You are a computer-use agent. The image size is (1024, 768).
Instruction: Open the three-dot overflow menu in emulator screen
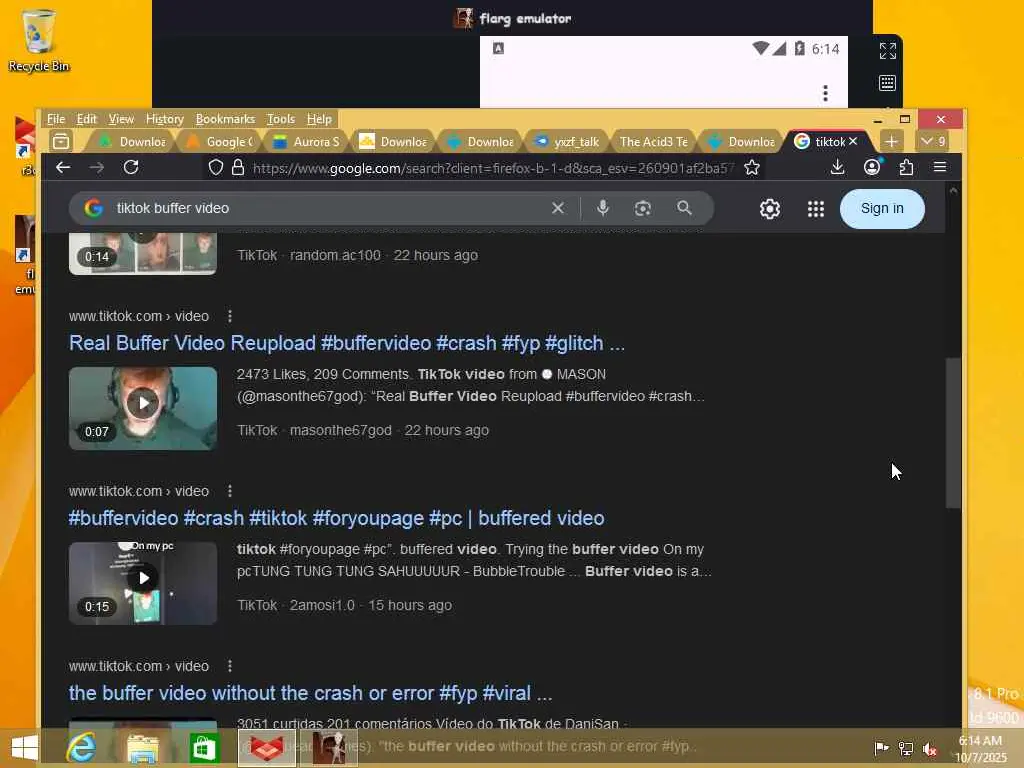[x=825, y=93]
